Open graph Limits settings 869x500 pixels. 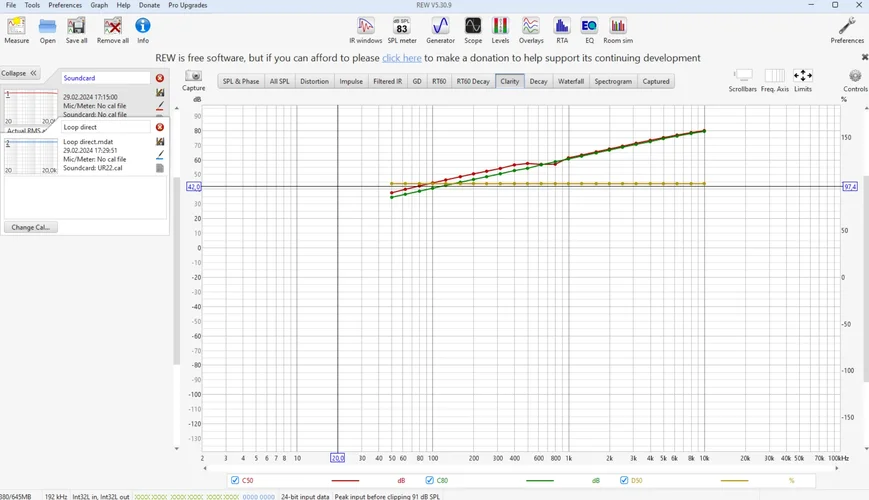pyautogui.click(x=803, y=80)
